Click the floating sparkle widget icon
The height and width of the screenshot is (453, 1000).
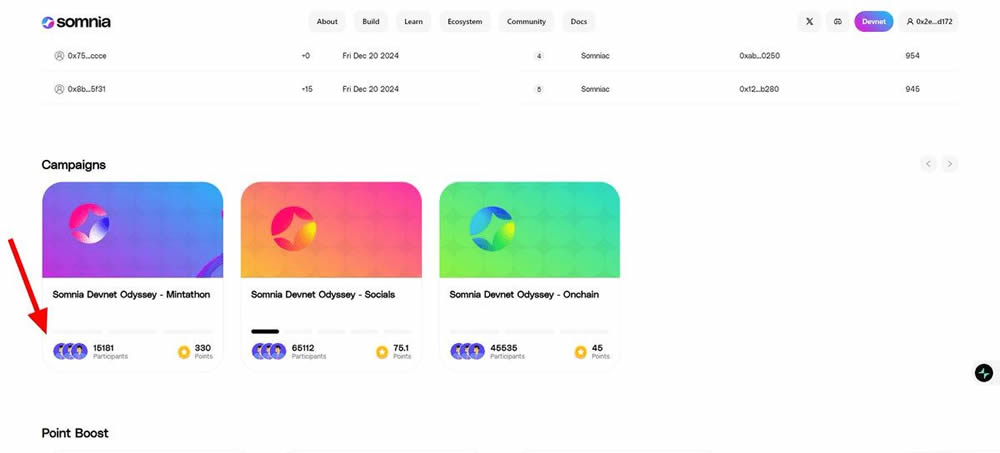984,373
